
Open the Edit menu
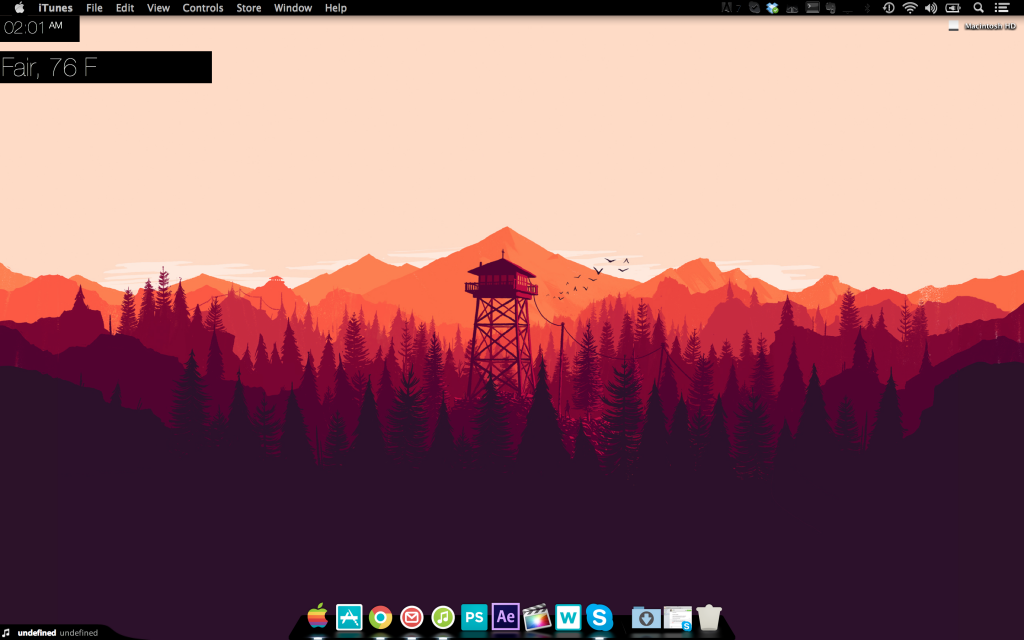coord(125,8)
